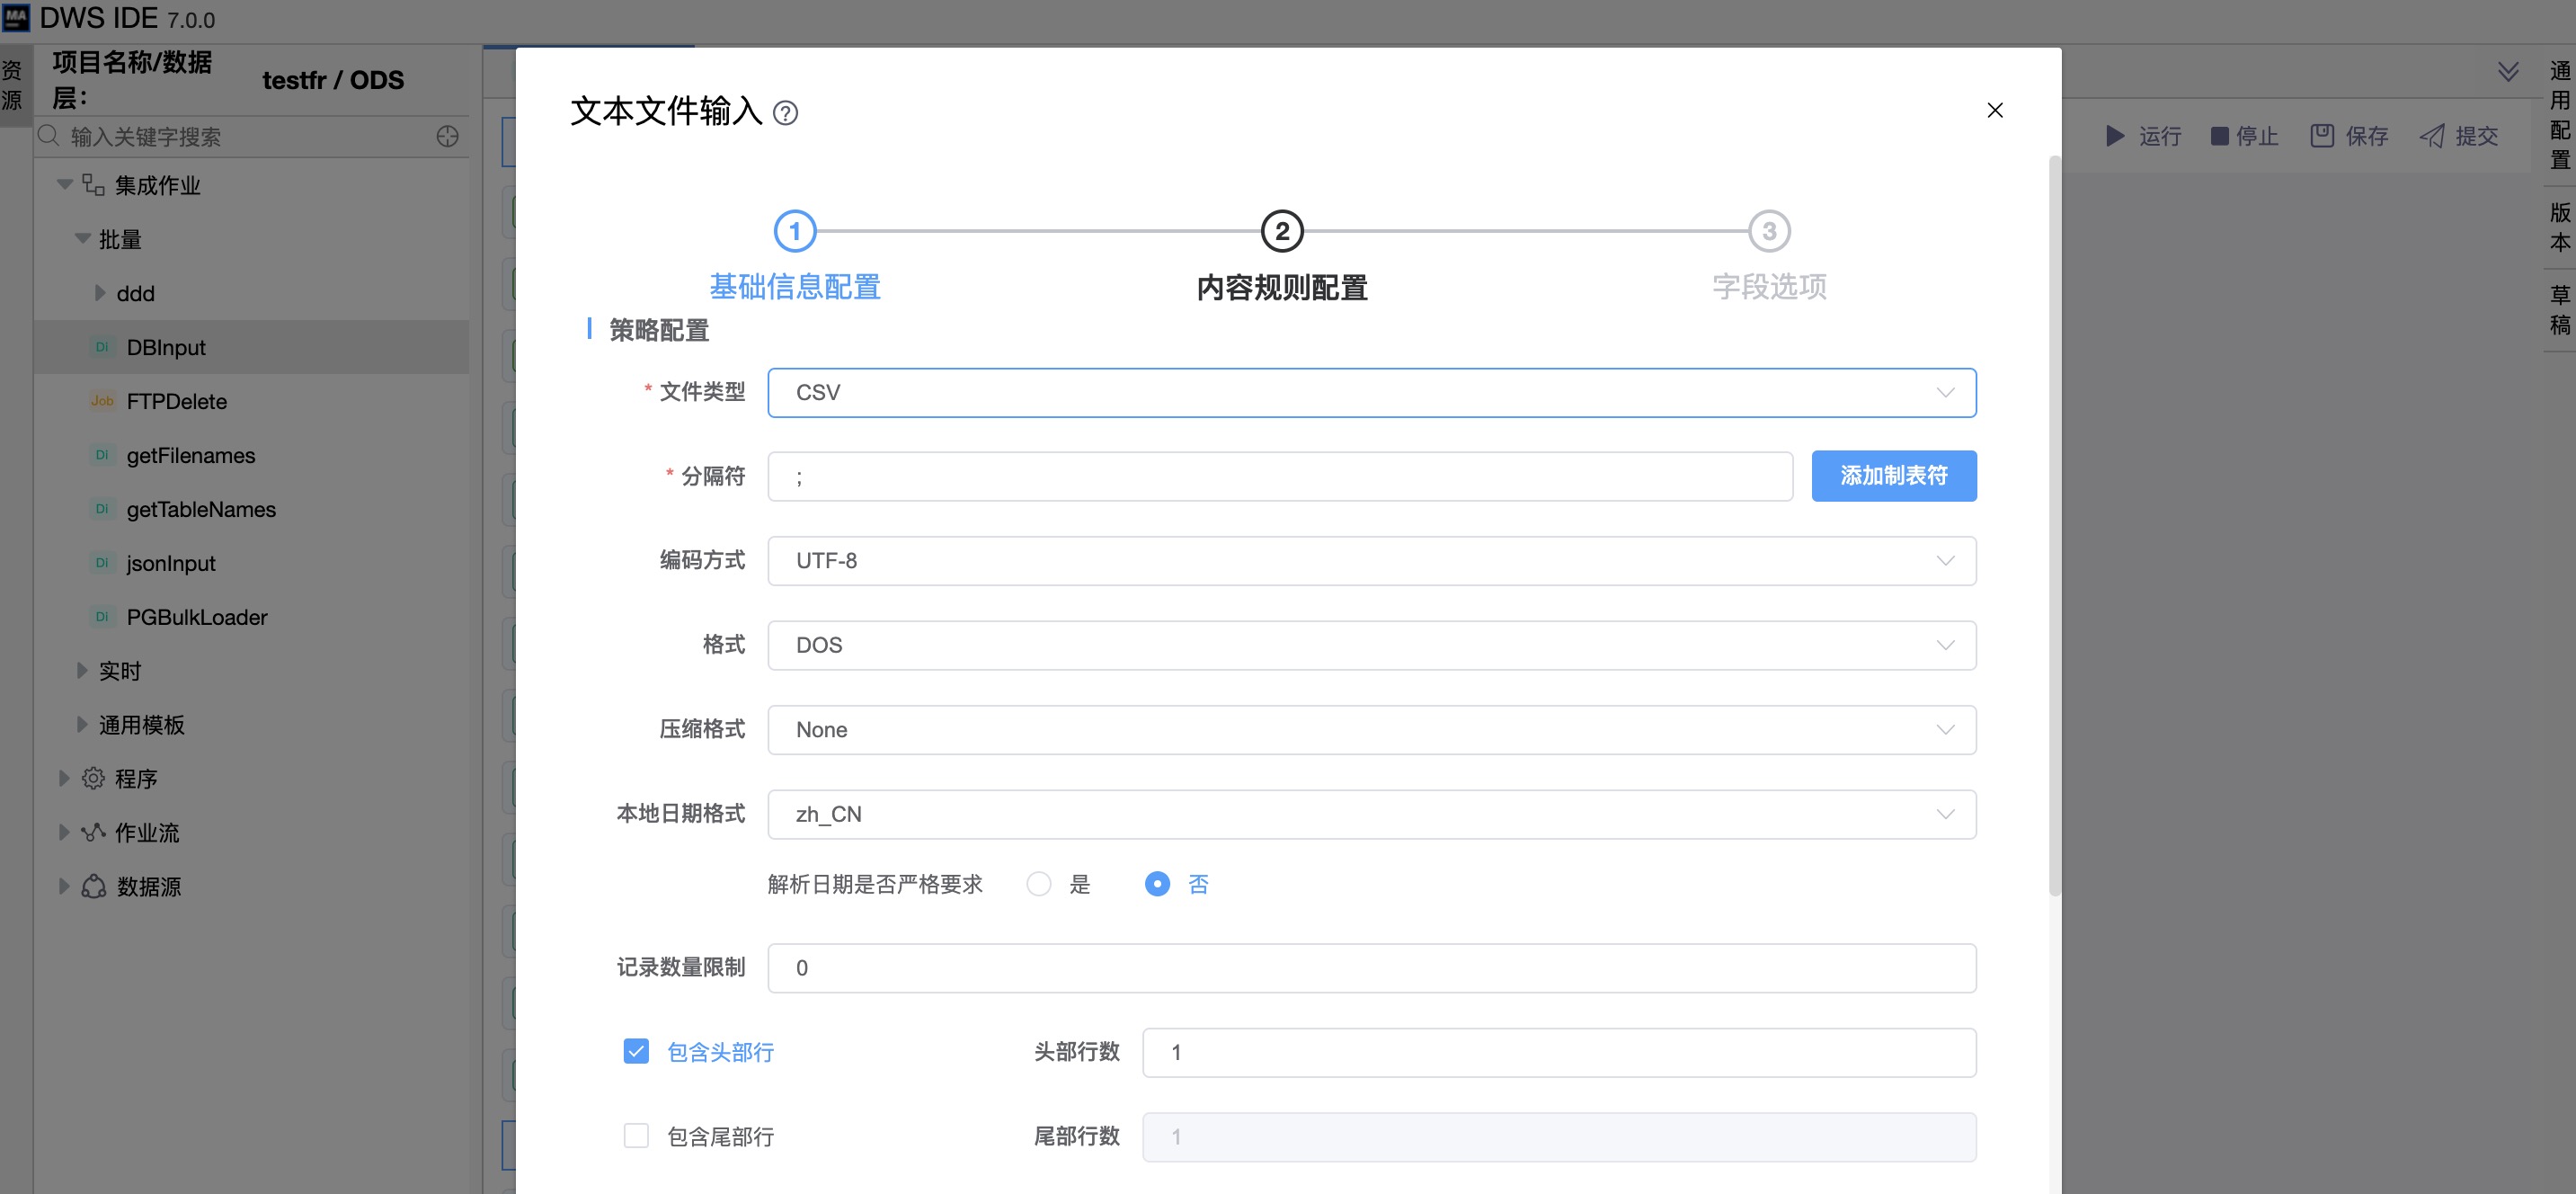2576x1194 pixels.
Task: Click the Save disk icon
Action: point(2322,136)
